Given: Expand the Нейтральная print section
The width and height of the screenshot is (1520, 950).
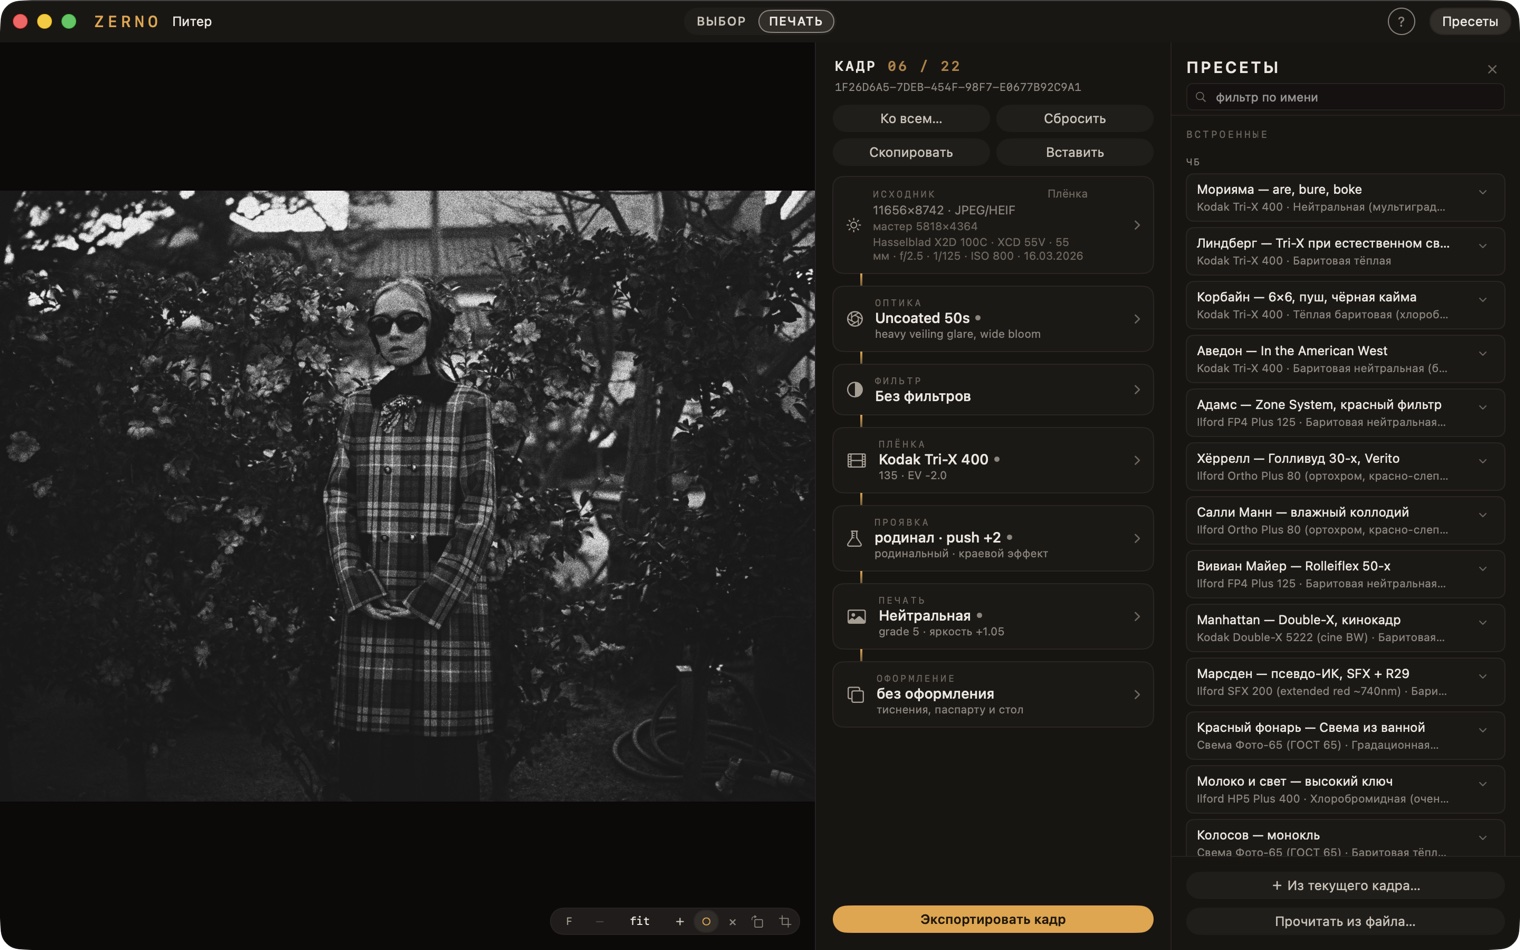Looking at the screenshot, I should [x=1137, y=617].
